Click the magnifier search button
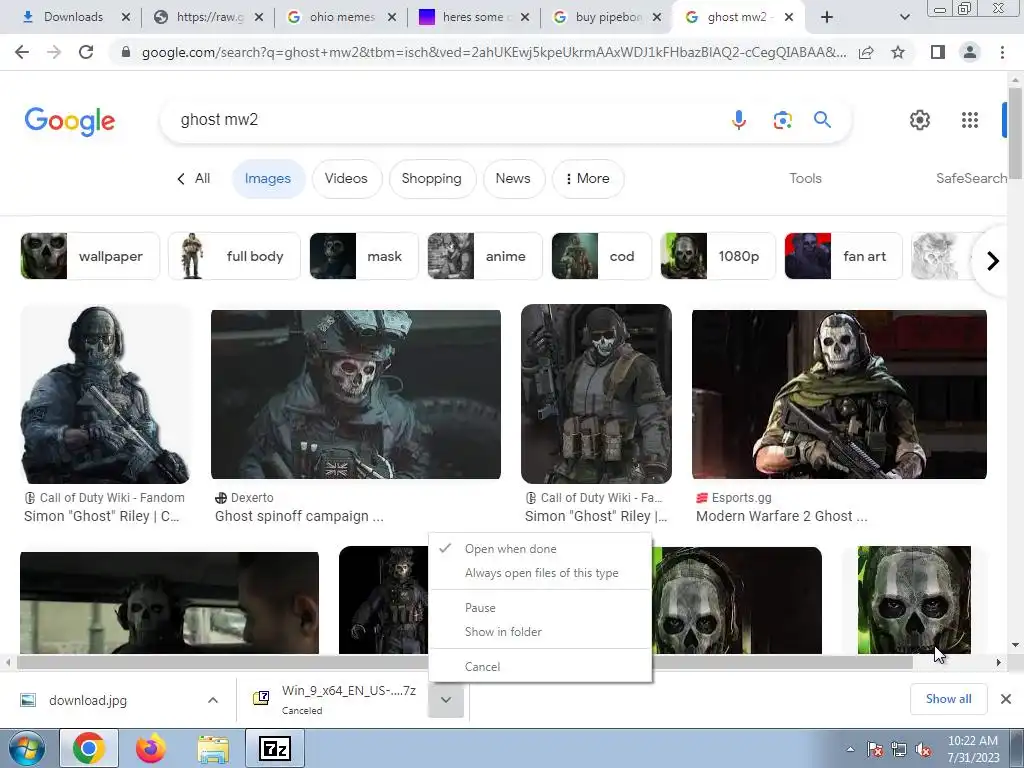This screenshot has height=768, width=1024. (822, 120)
